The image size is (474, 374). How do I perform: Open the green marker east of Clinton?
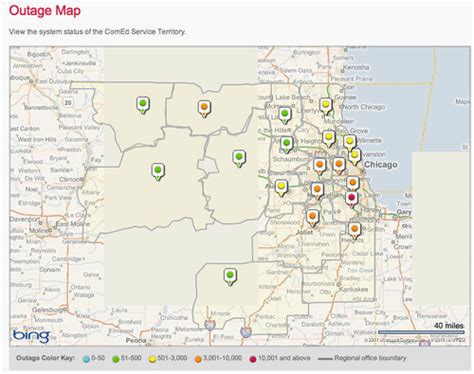point(158,172)
